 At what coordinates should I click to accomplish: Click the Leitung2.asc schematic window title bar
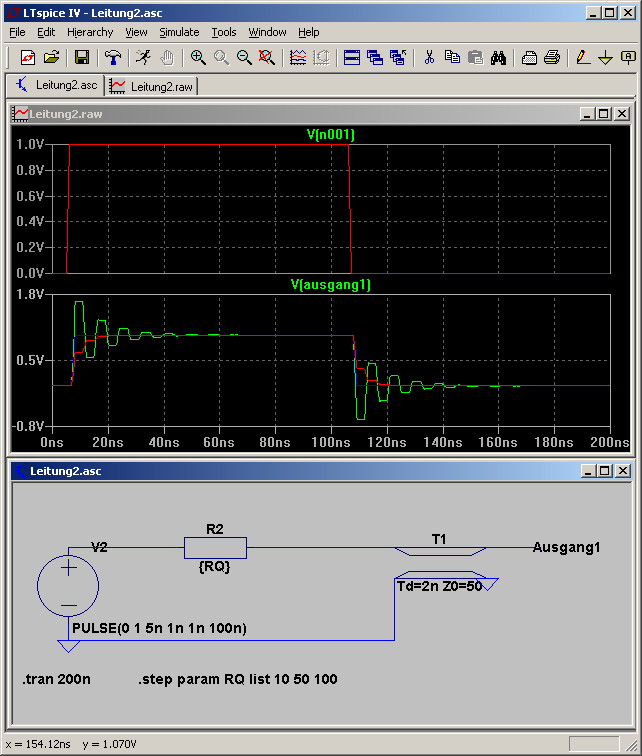click(x=321, y=471)
